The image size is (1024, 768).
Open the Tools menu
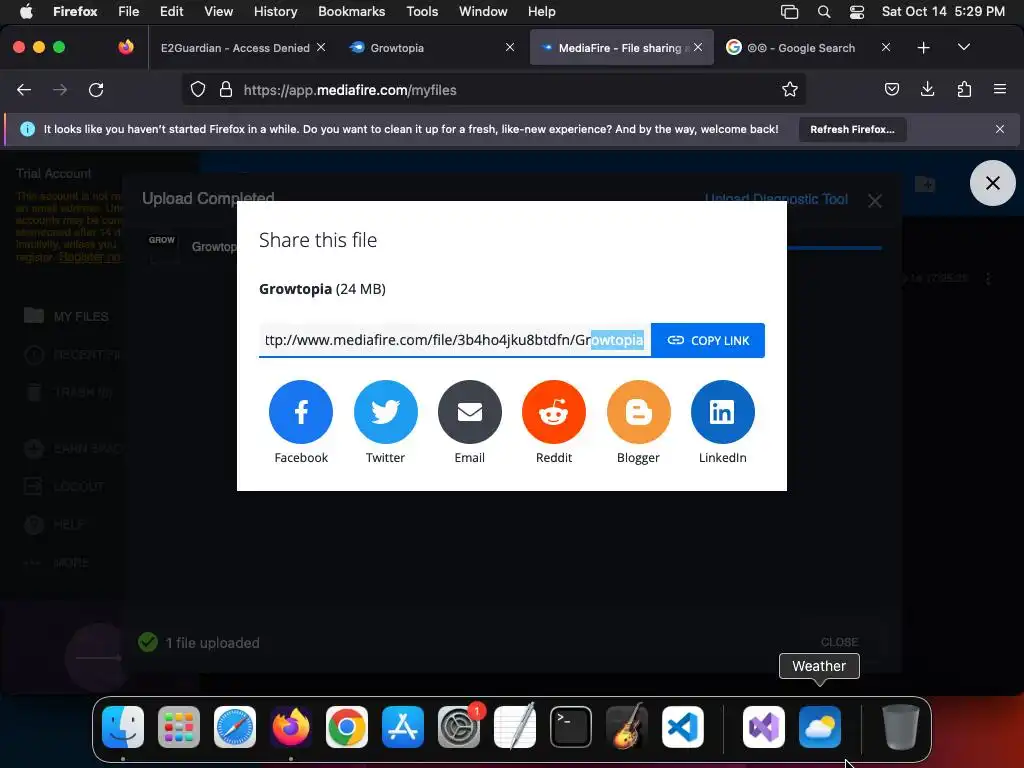point(422,11)
